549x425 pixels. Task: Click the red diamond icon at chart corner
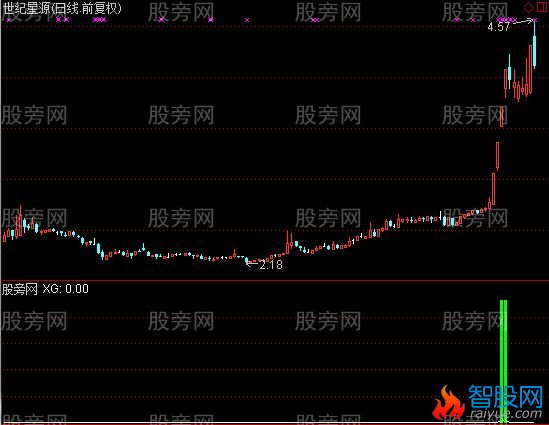pyautogui.click(x=528, y=7)
